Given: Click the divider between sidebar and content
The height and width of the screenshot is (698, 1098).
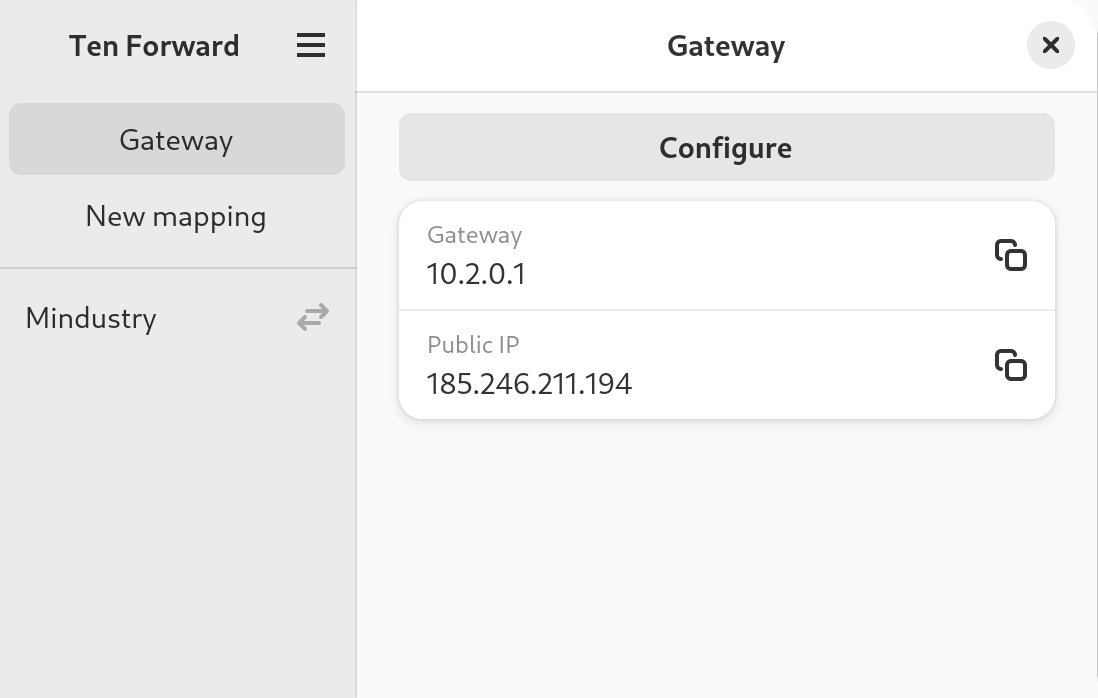Looking at the screenshot, I should coord(356,349).
